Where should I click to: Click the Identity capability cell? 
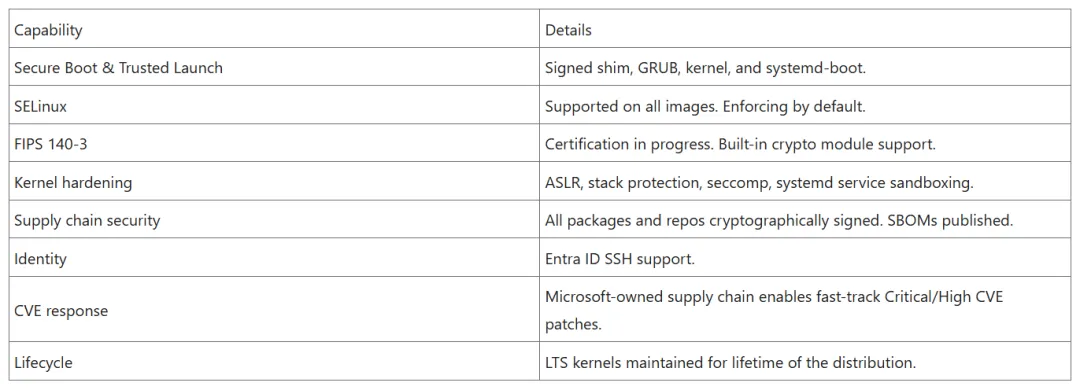tap(274, 258)
